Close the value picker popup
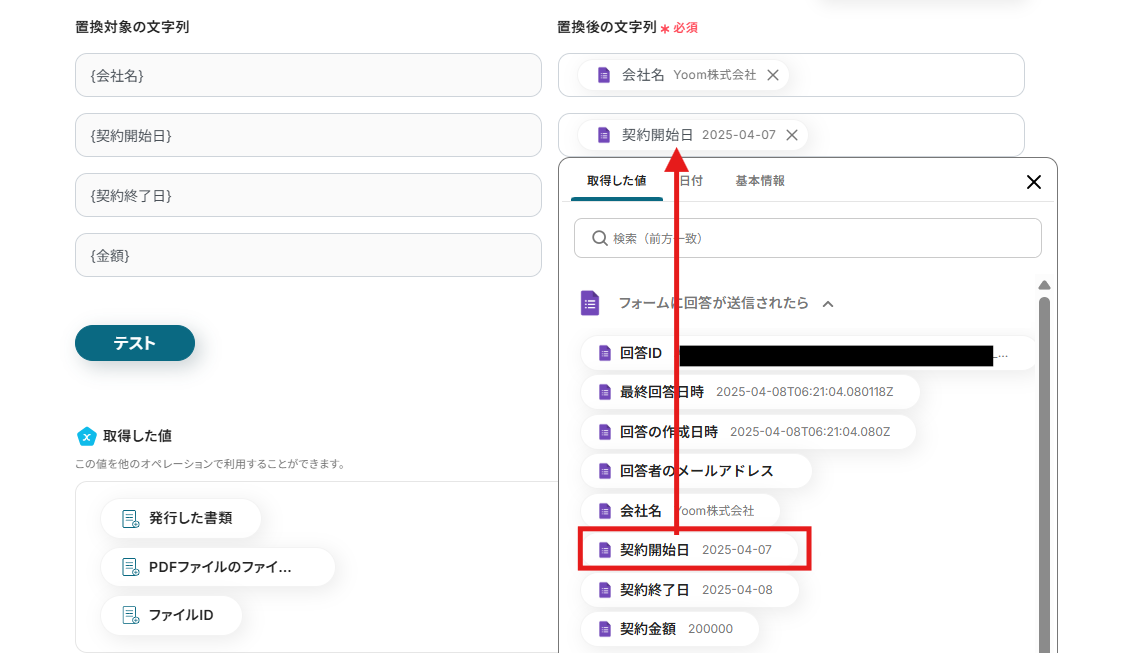The image size is (1142, 653). [x=1033, y=182]
